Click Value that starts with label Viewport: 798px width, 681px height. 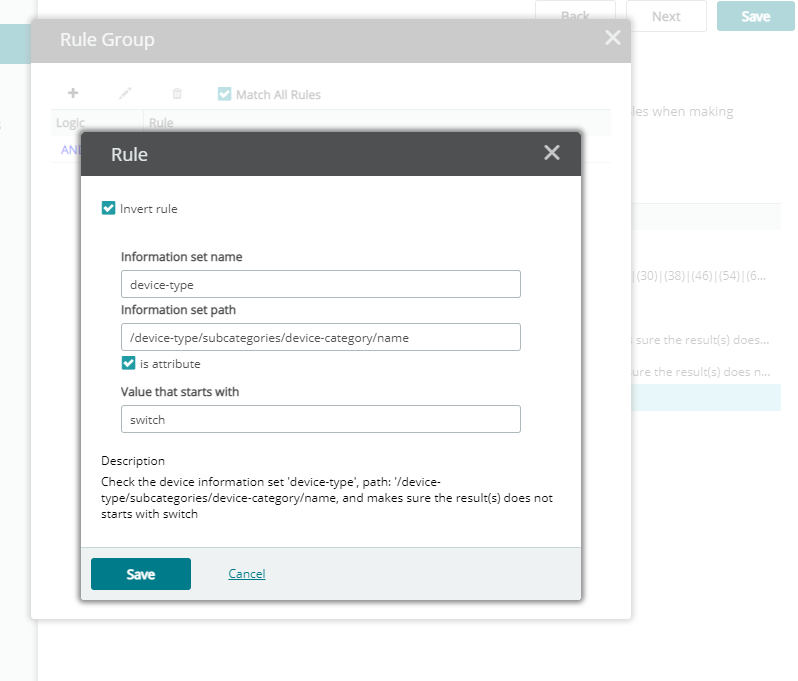click(180, 392)
